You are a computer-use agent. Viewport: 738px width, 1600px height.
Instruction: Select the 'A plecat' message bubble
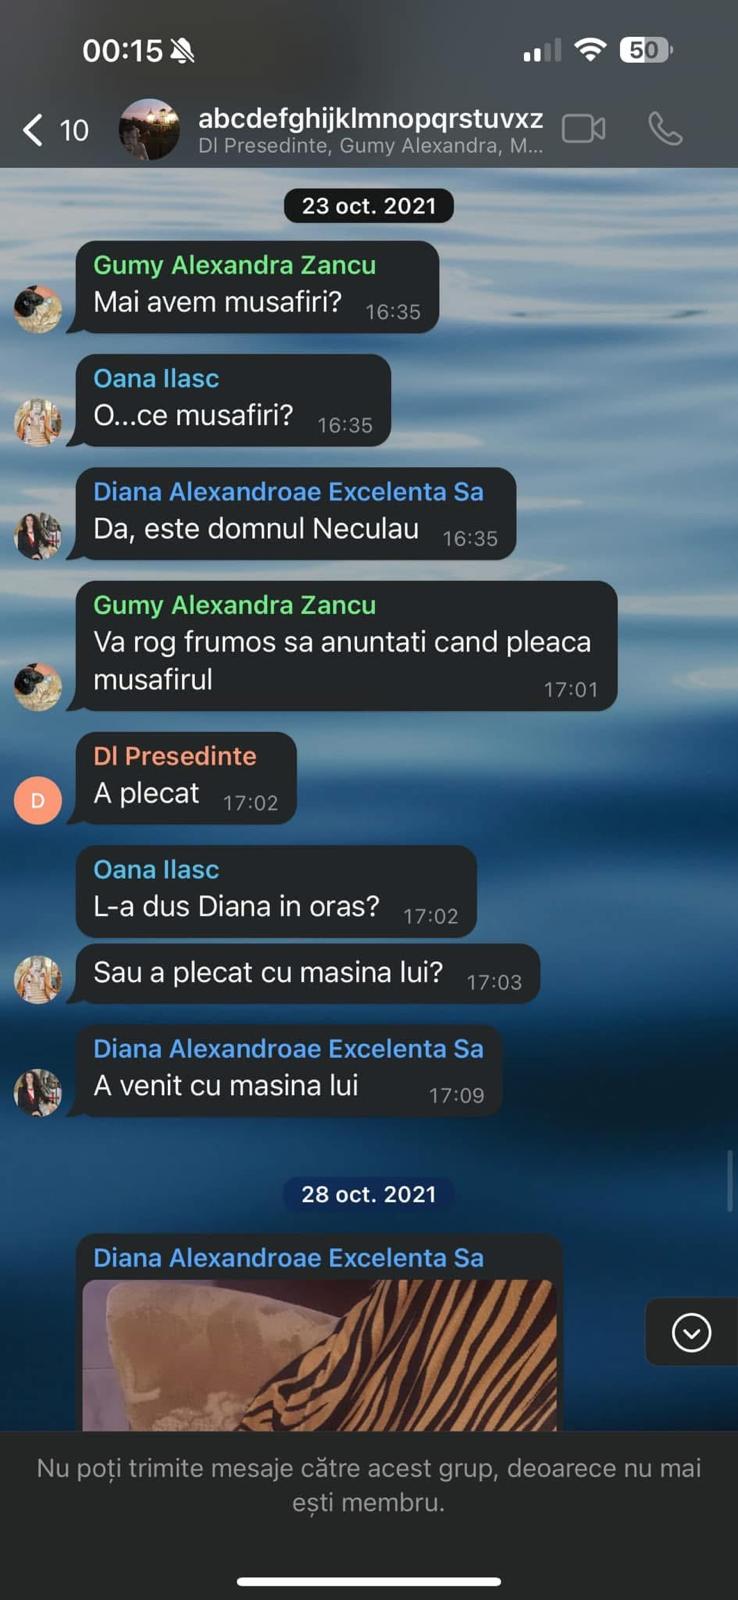point(186,778)
